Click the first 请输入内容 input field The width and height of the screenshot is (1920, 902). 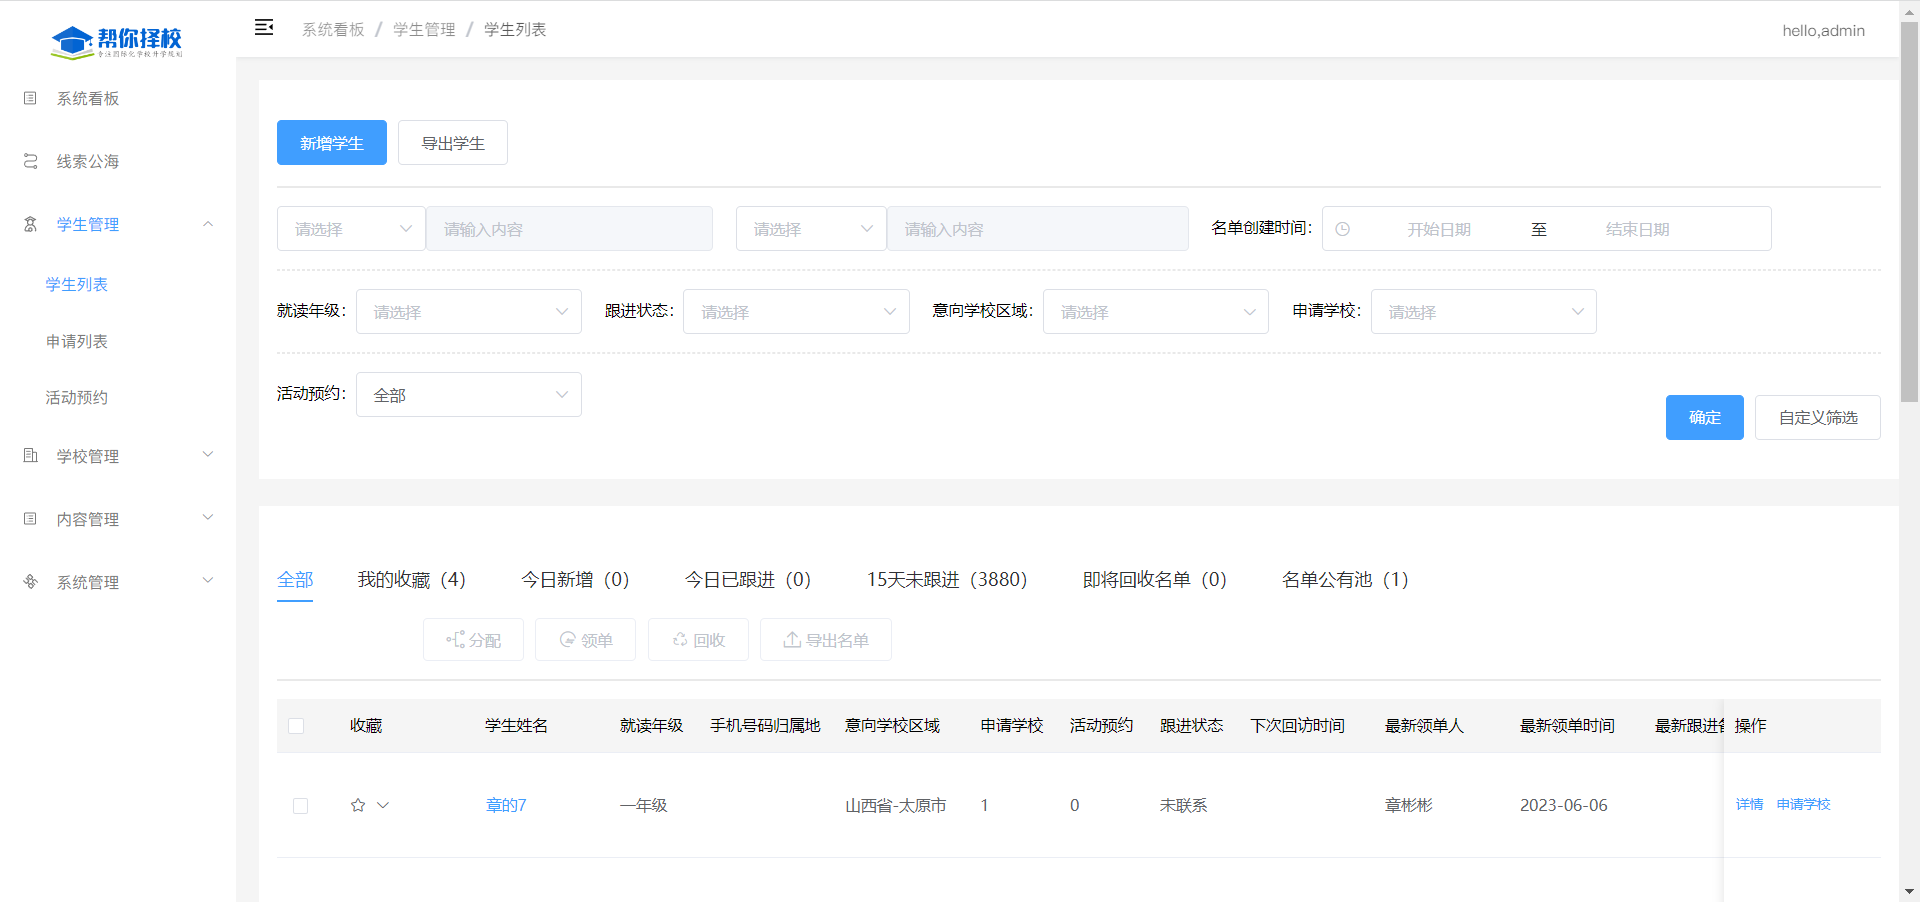[x=569, y=229]
